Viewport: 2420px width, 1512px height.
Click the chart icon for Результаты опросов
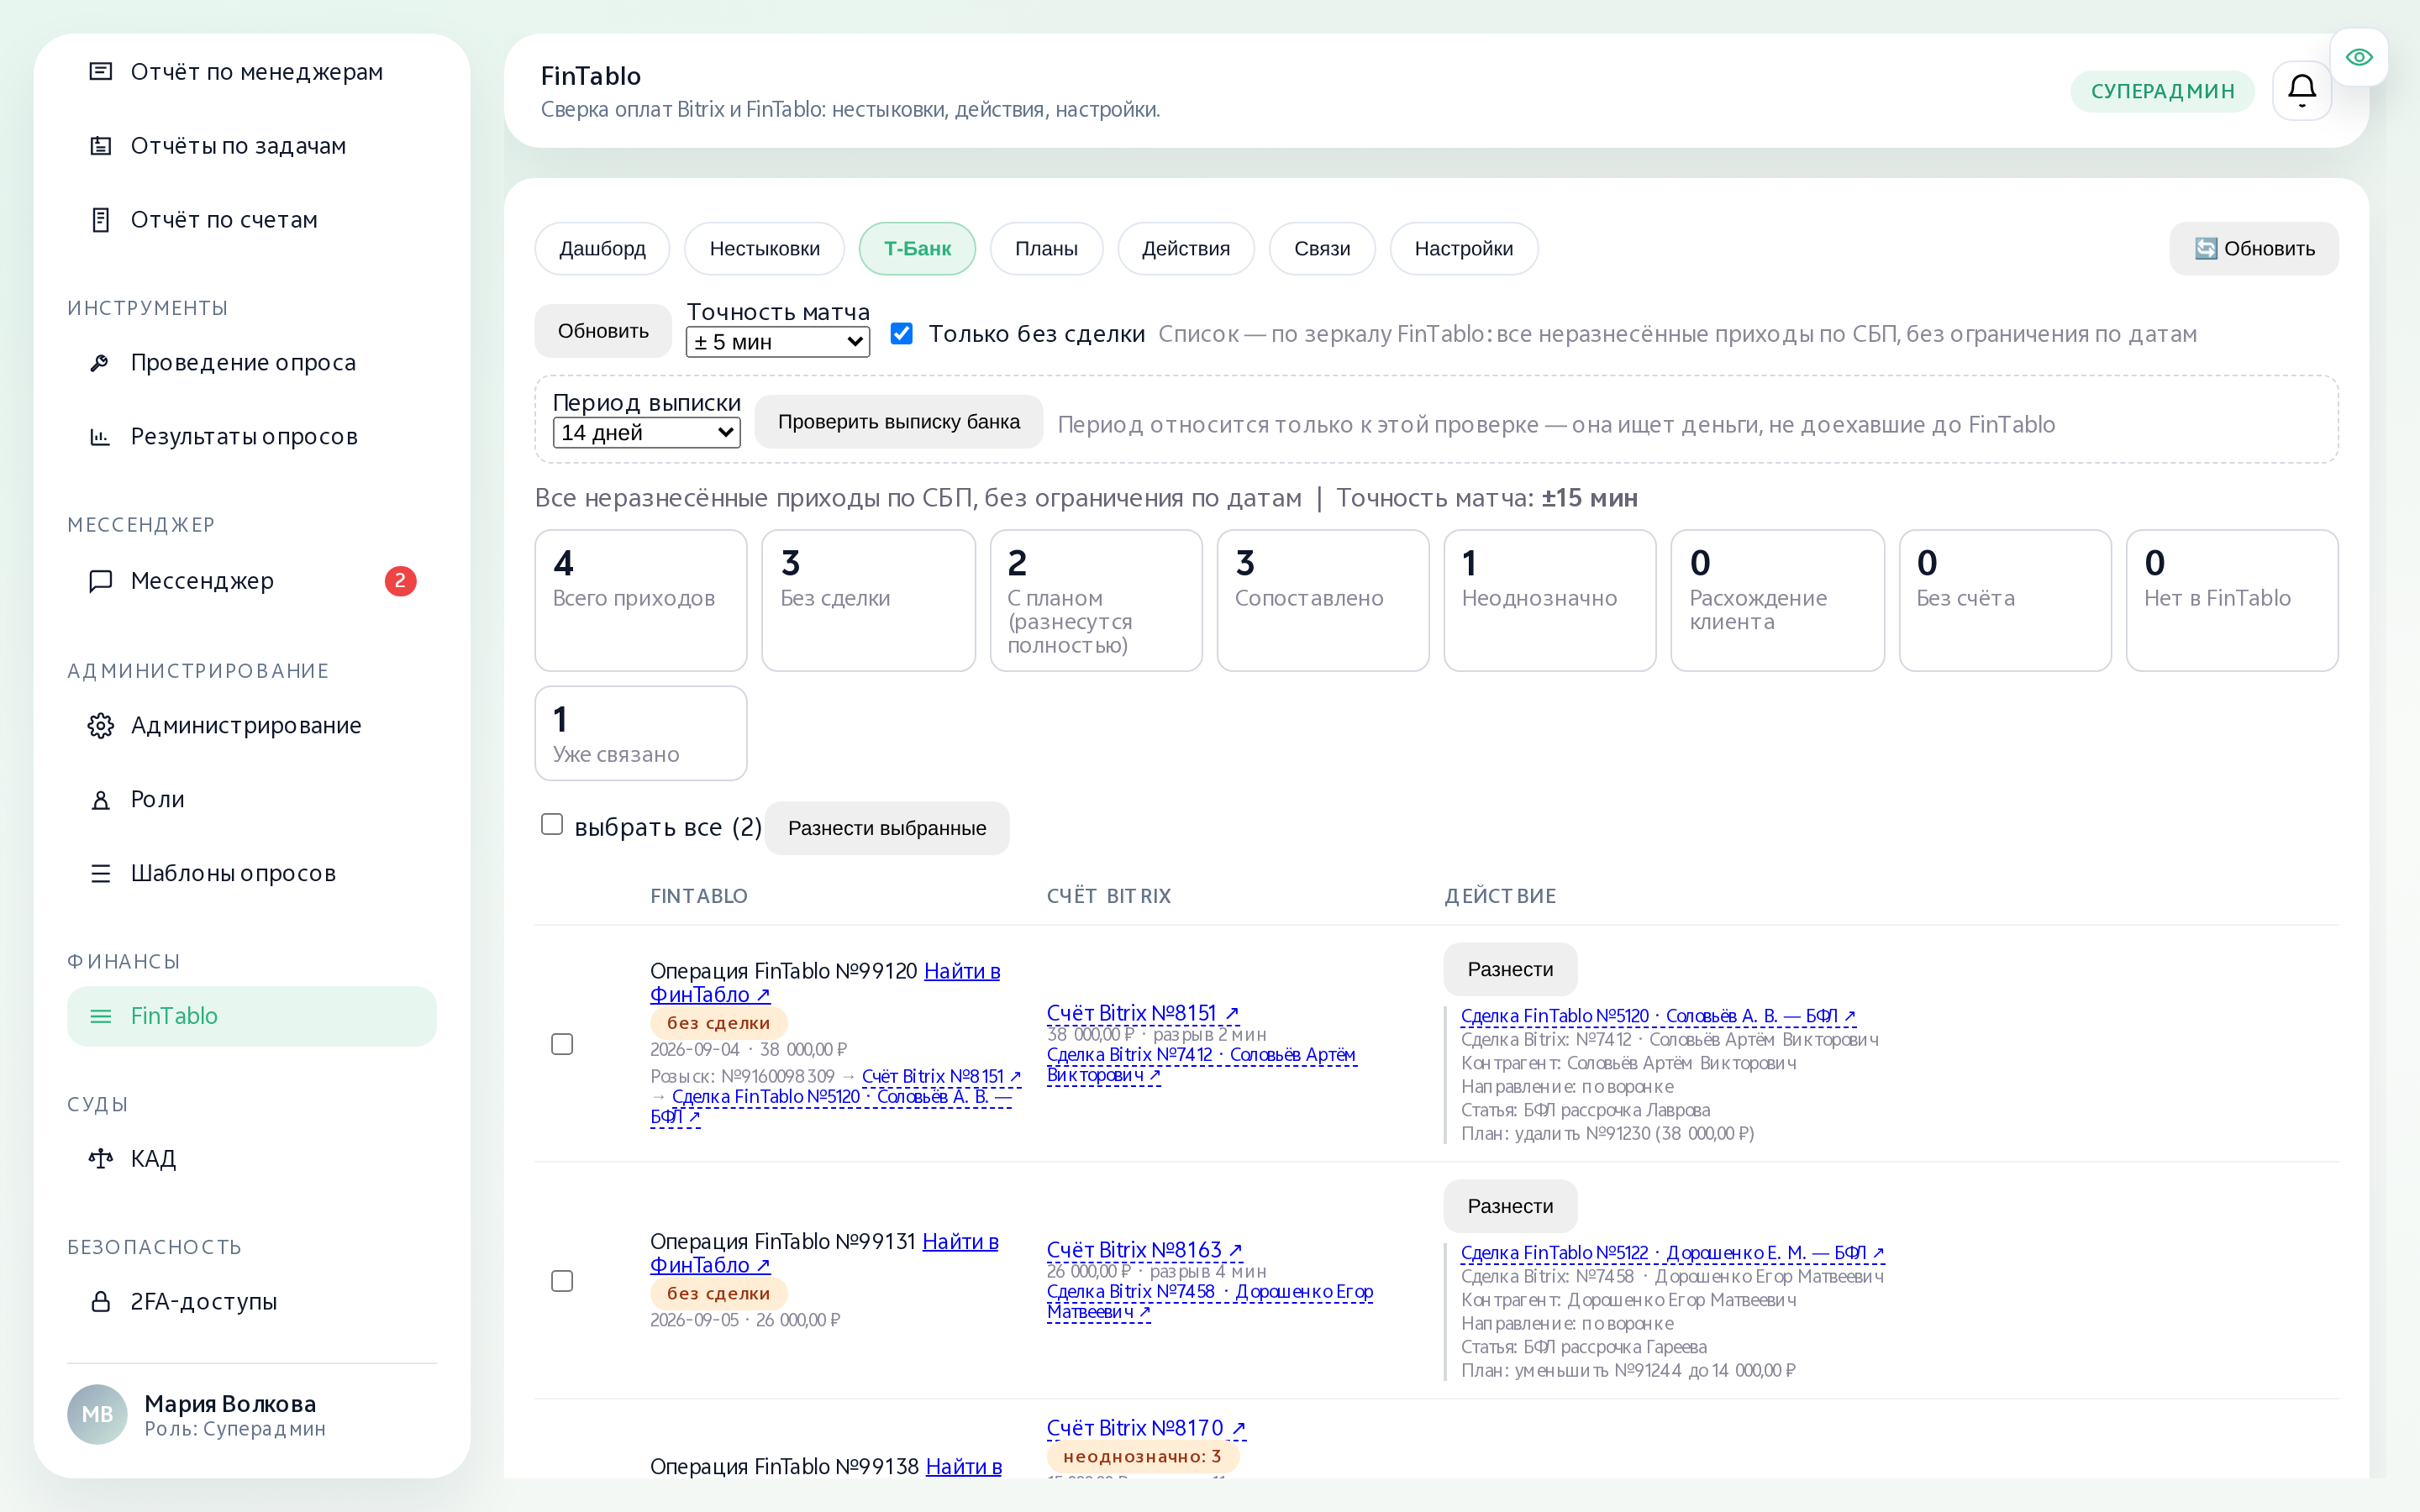coord(100,437)
